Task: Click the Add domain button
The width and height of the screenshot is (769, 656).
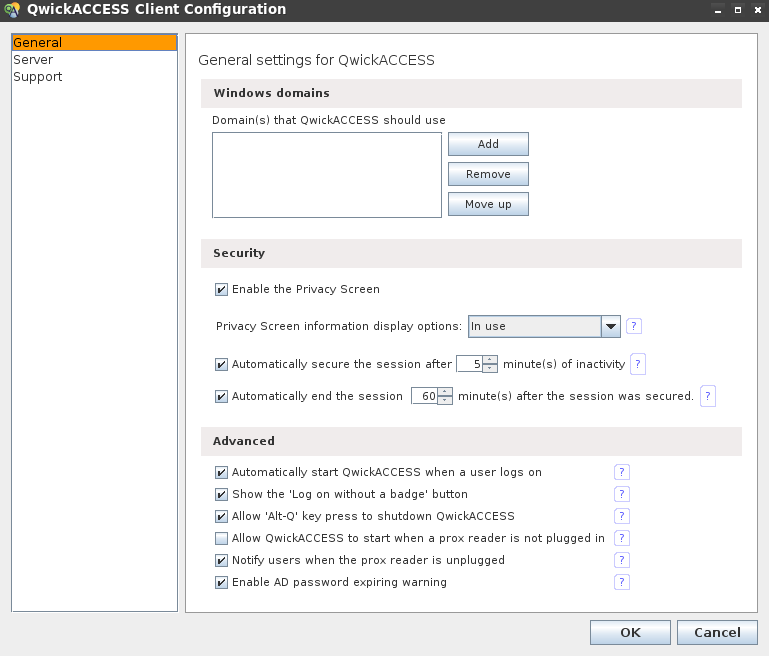Action: [488, 144]
